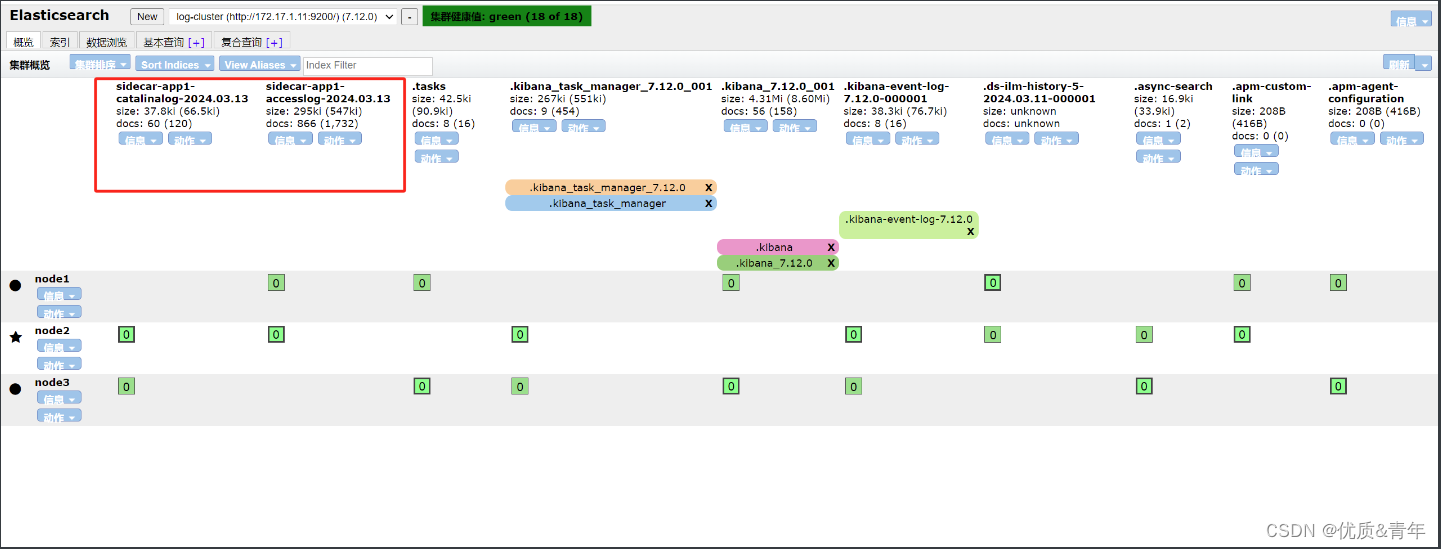1441x549 pixels.
Task: Open 信息 menu for .tasks index
Action: [x=436, y=139]
